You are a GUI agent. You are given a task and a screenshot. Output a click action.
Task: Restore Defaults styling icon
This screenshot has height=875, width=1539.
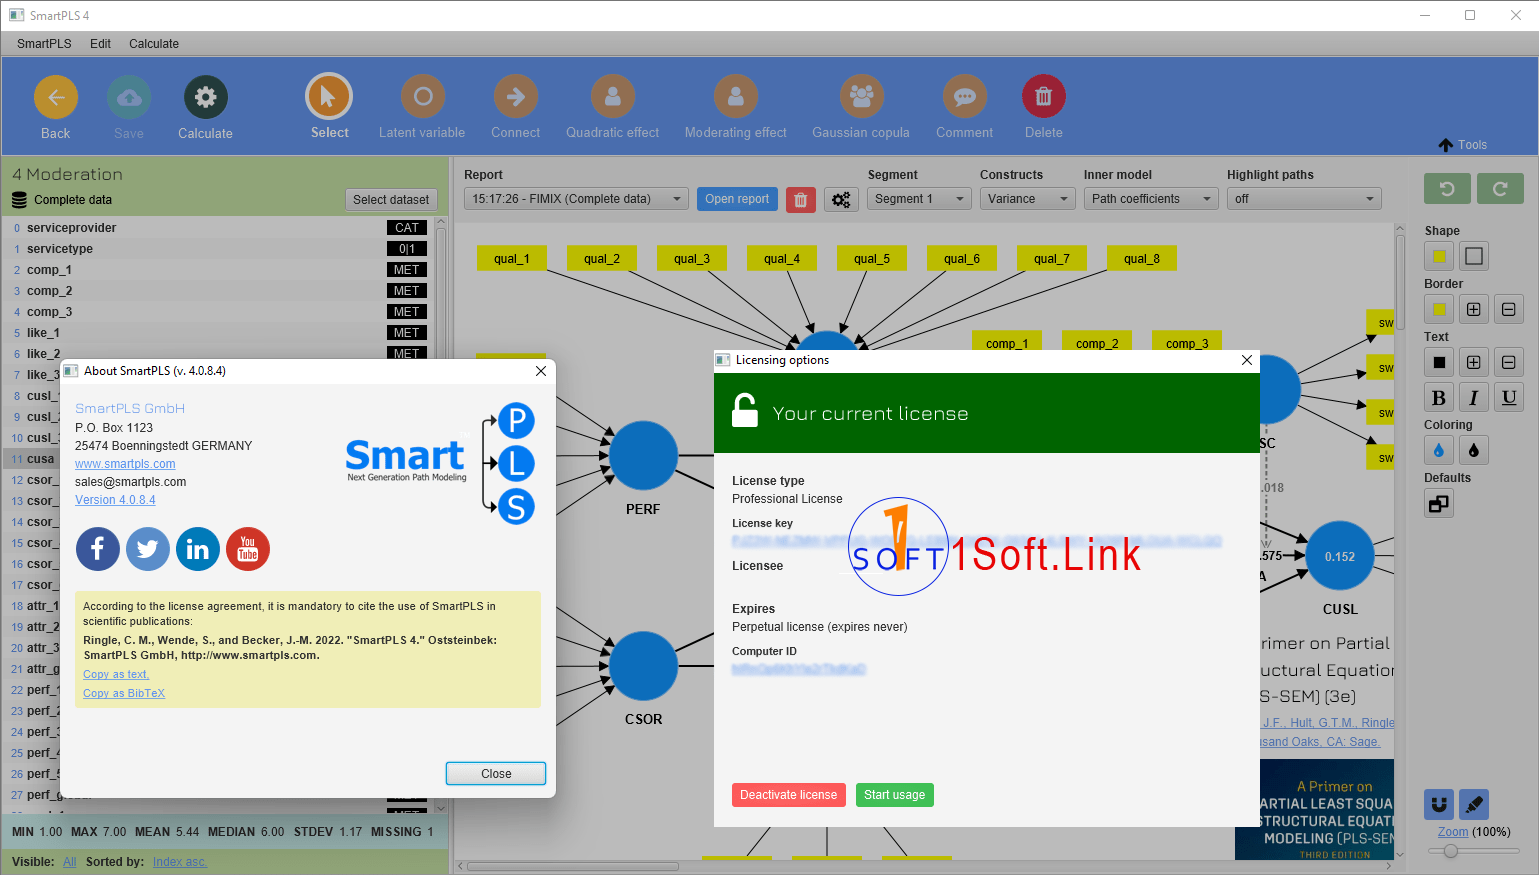click(1439, 503)
